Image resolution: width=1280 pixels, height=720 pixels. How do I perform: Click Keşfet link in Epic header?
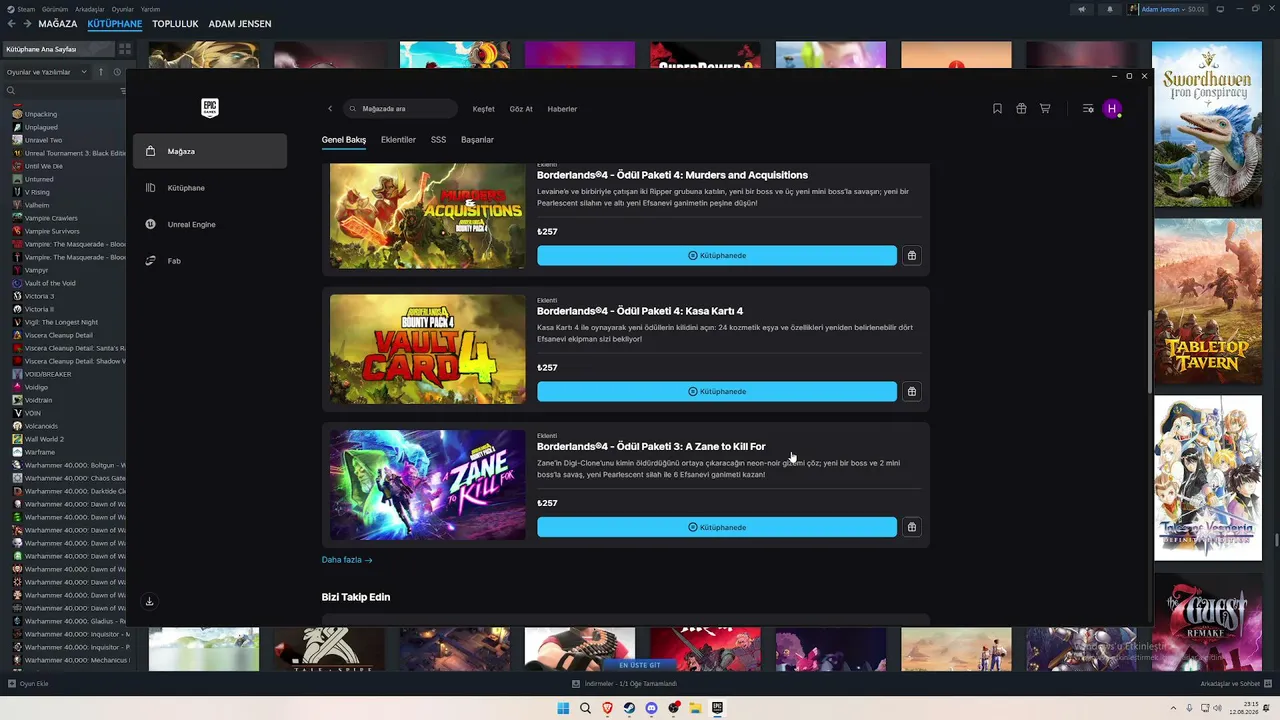pos(483,109)
